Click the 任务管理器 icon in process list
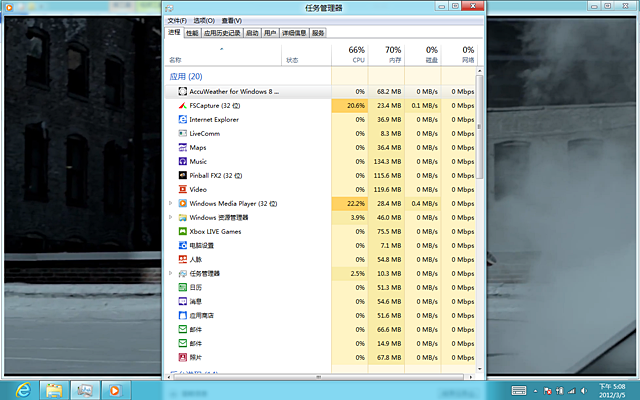The height and width of the screenshot is (400, 640). coord(182,273)
